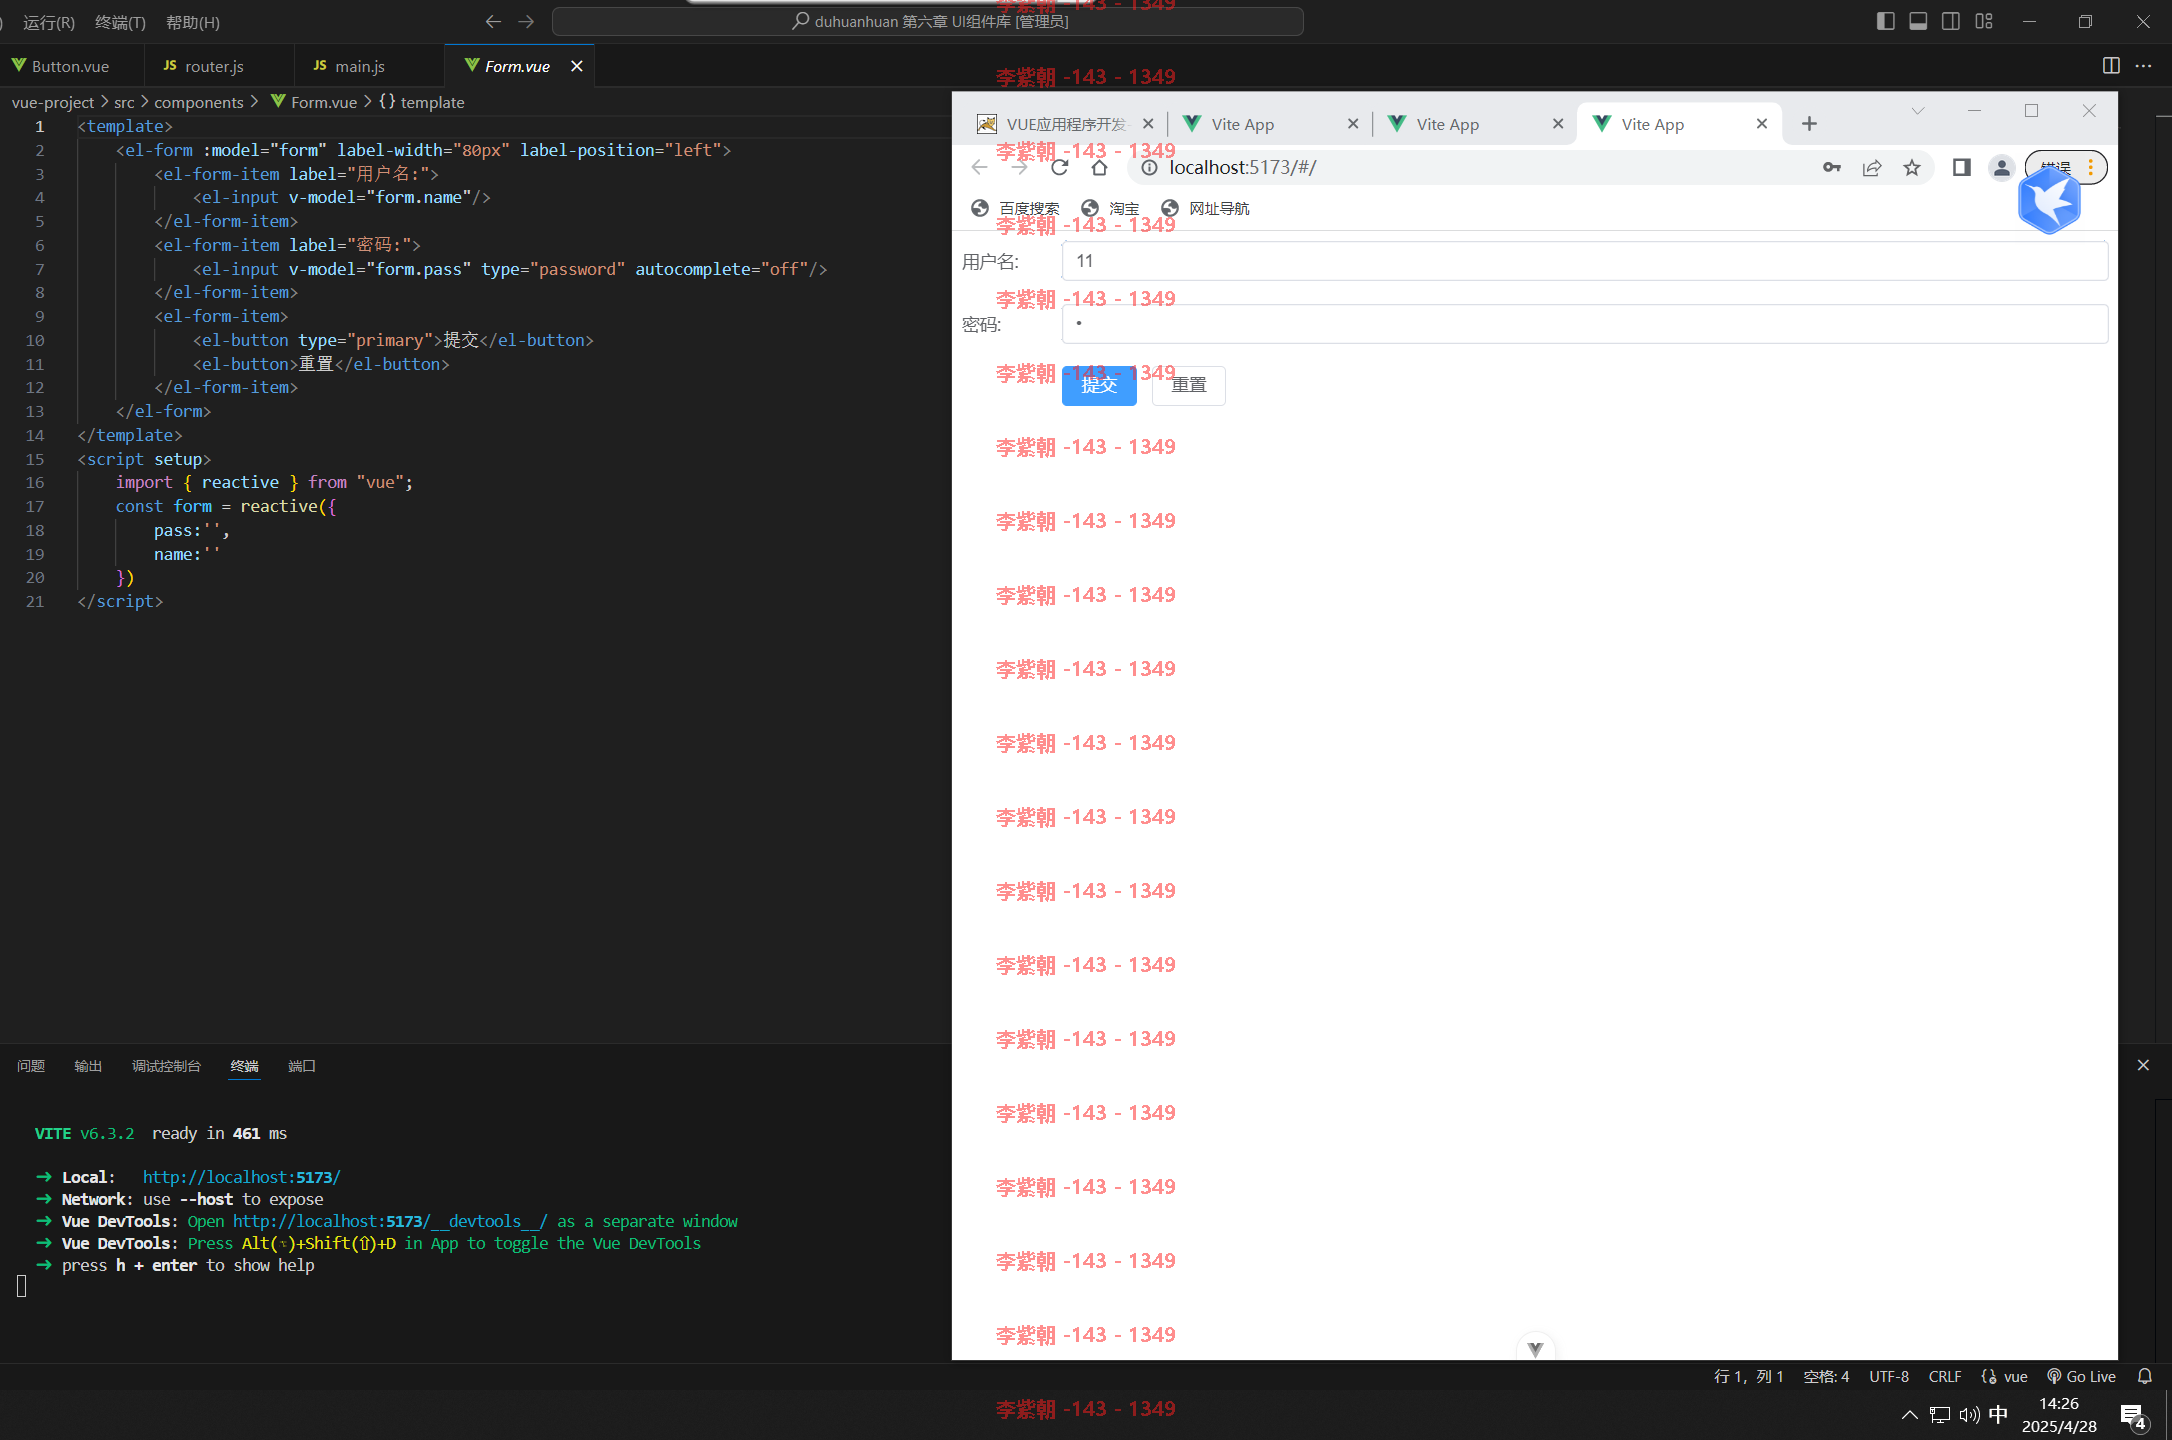Open browser profile avatar
Viewport: 2172px width, 1440px height.
(2002, 167)
